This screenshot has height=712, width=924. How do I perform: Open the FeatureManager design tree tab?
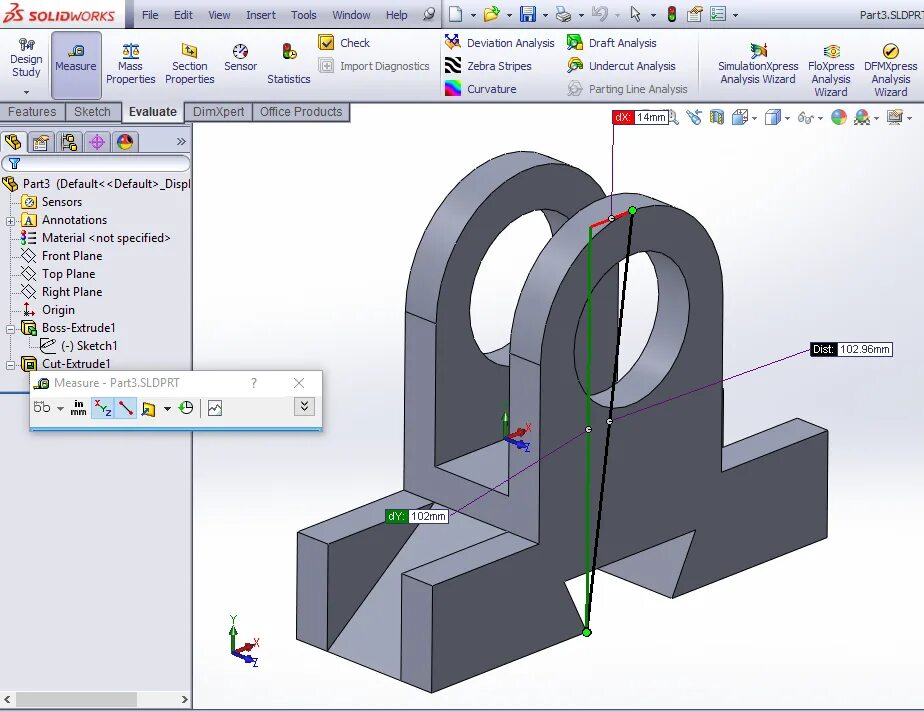click(13, 142)
